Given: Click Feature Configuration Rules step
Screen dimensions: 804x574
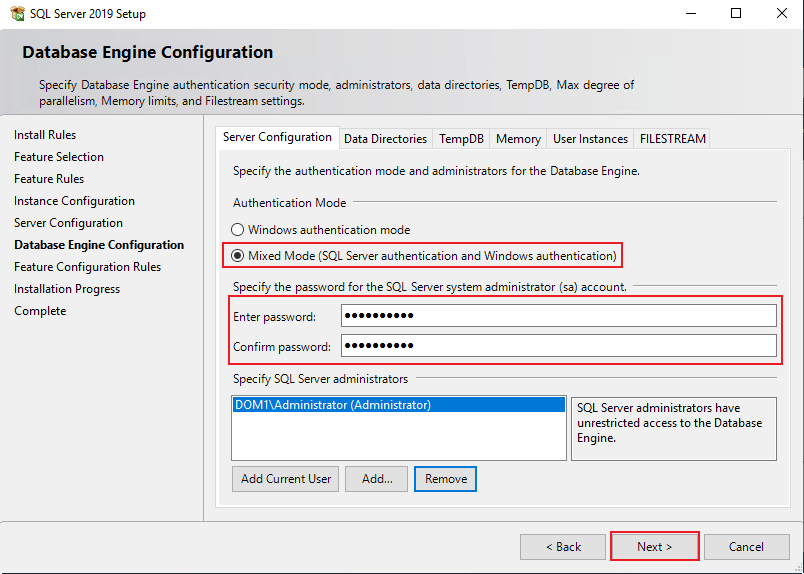Looking at the screenshot, I should [x=88, y=267].
